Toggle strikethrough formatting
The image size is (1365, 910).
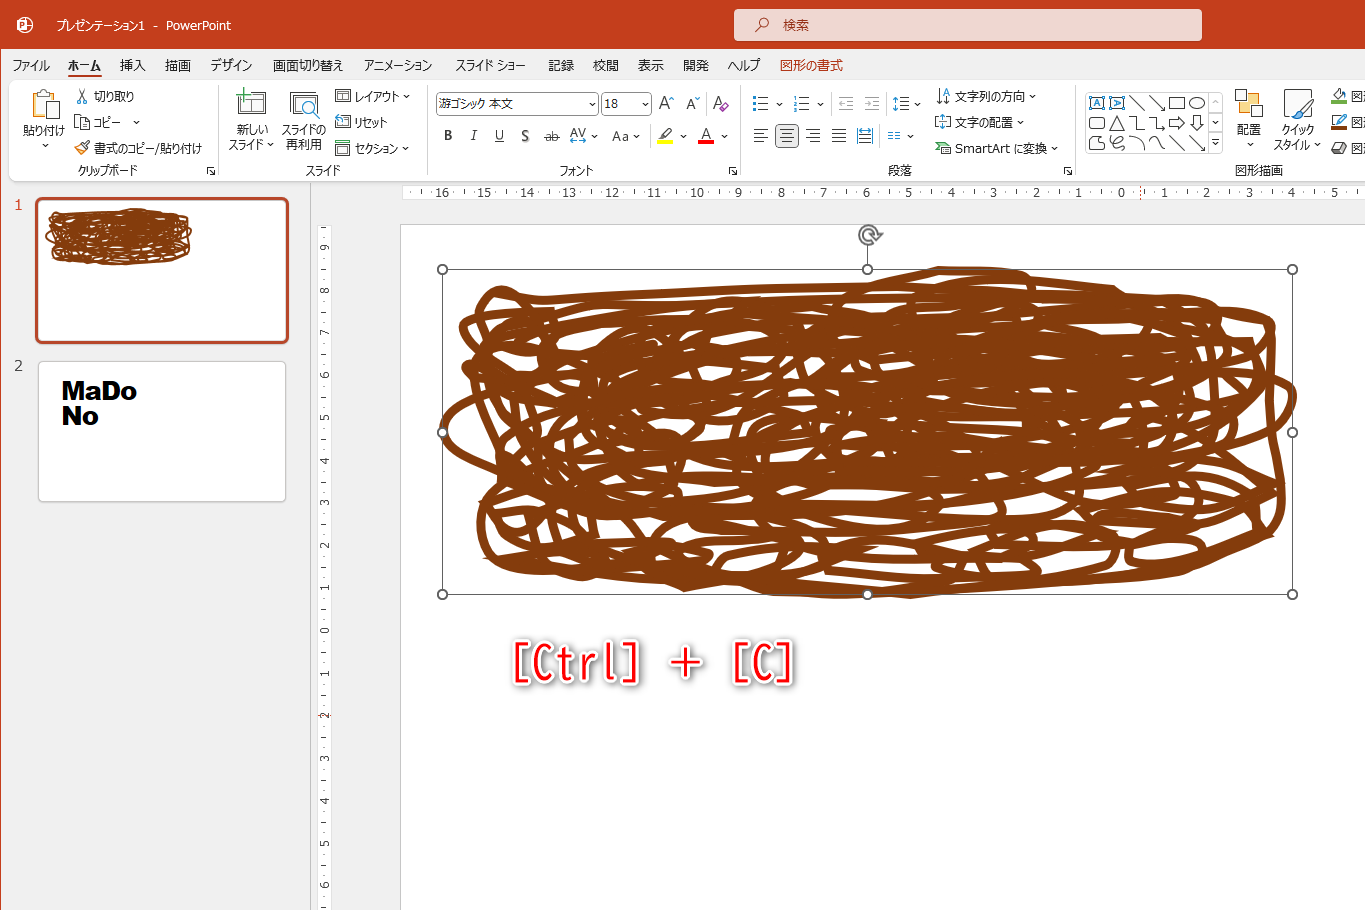551,136
